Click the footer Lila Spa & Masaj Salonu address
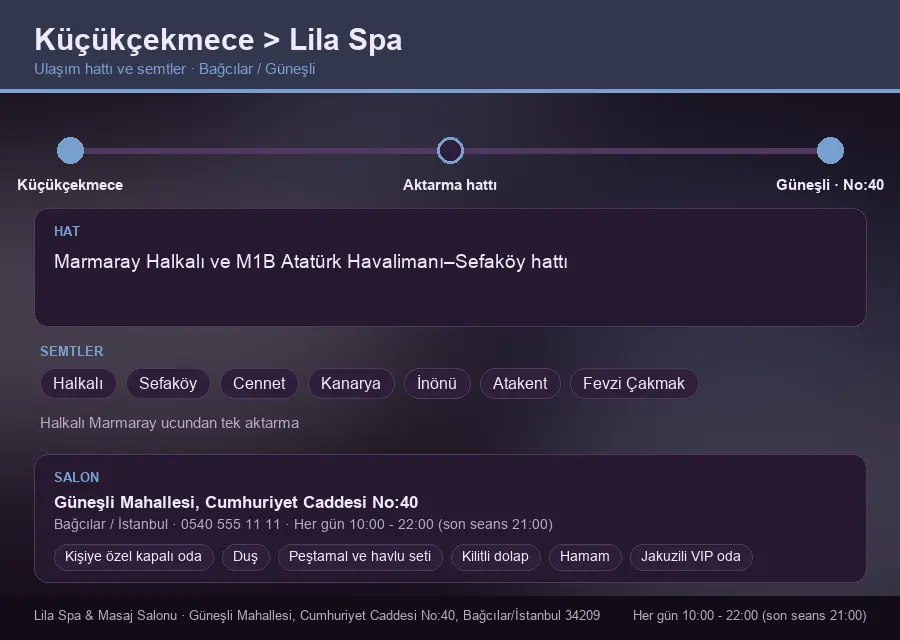The image size is (900, 640). click(317, 615)
